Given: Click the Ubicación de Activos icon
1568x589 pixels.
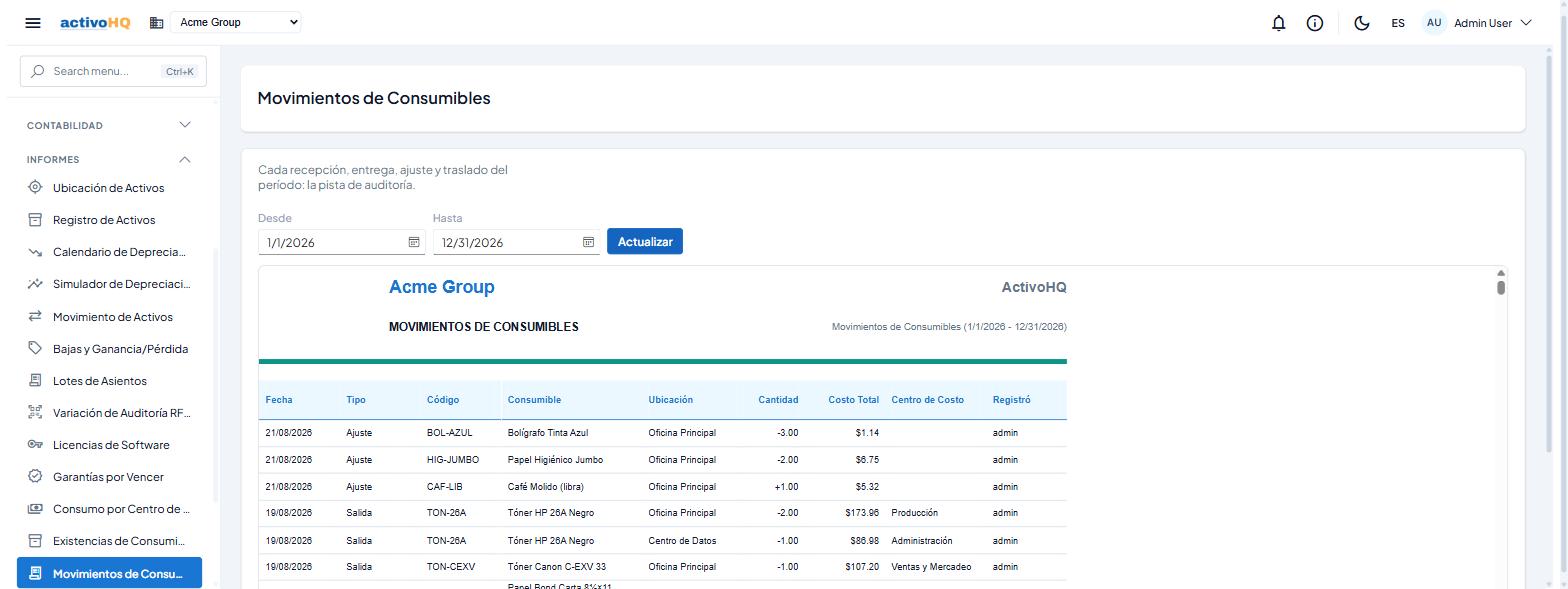Looking at the screenshot, I should 35,187.
